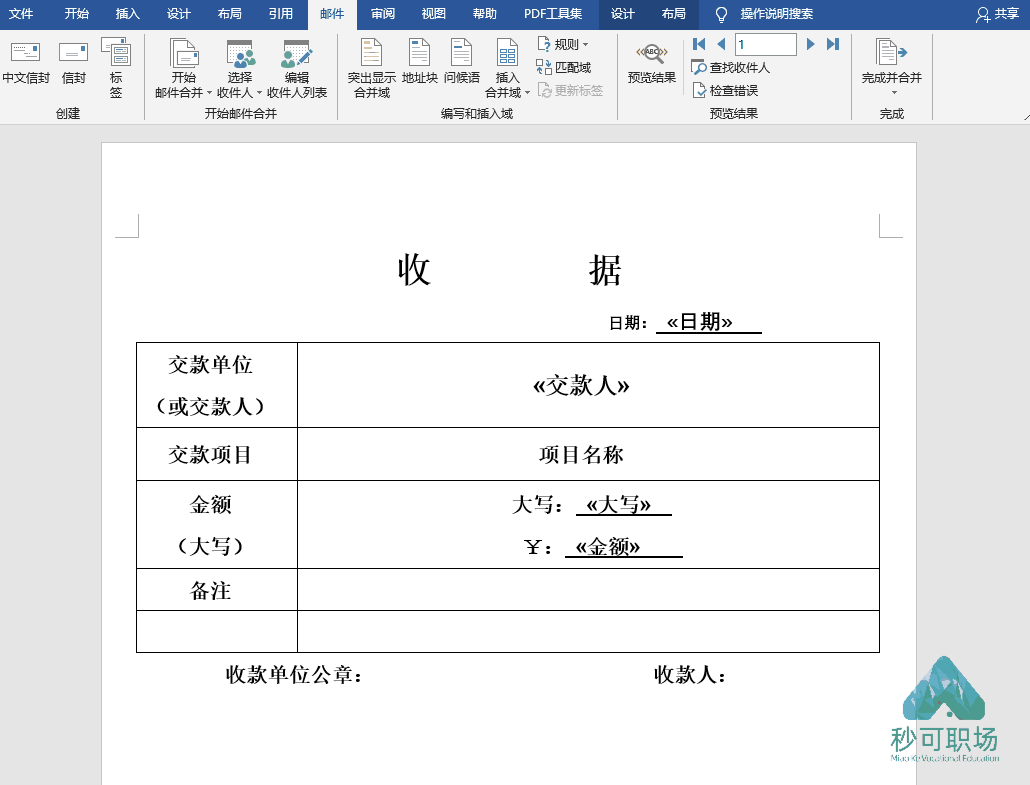
Task: Go to the next record
Action: (811, 44)
